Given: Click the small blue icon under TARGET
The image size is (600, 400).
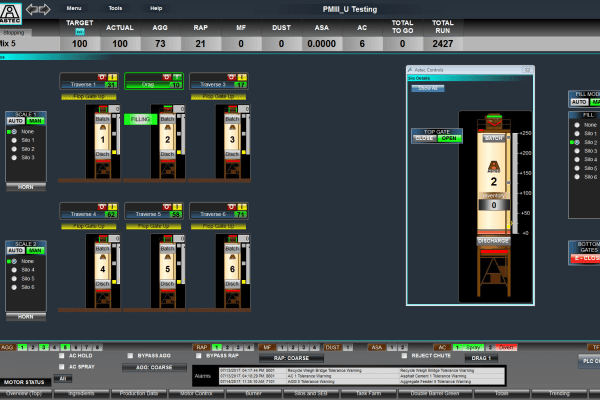Looking at the screenshot, I should (80, 32).
